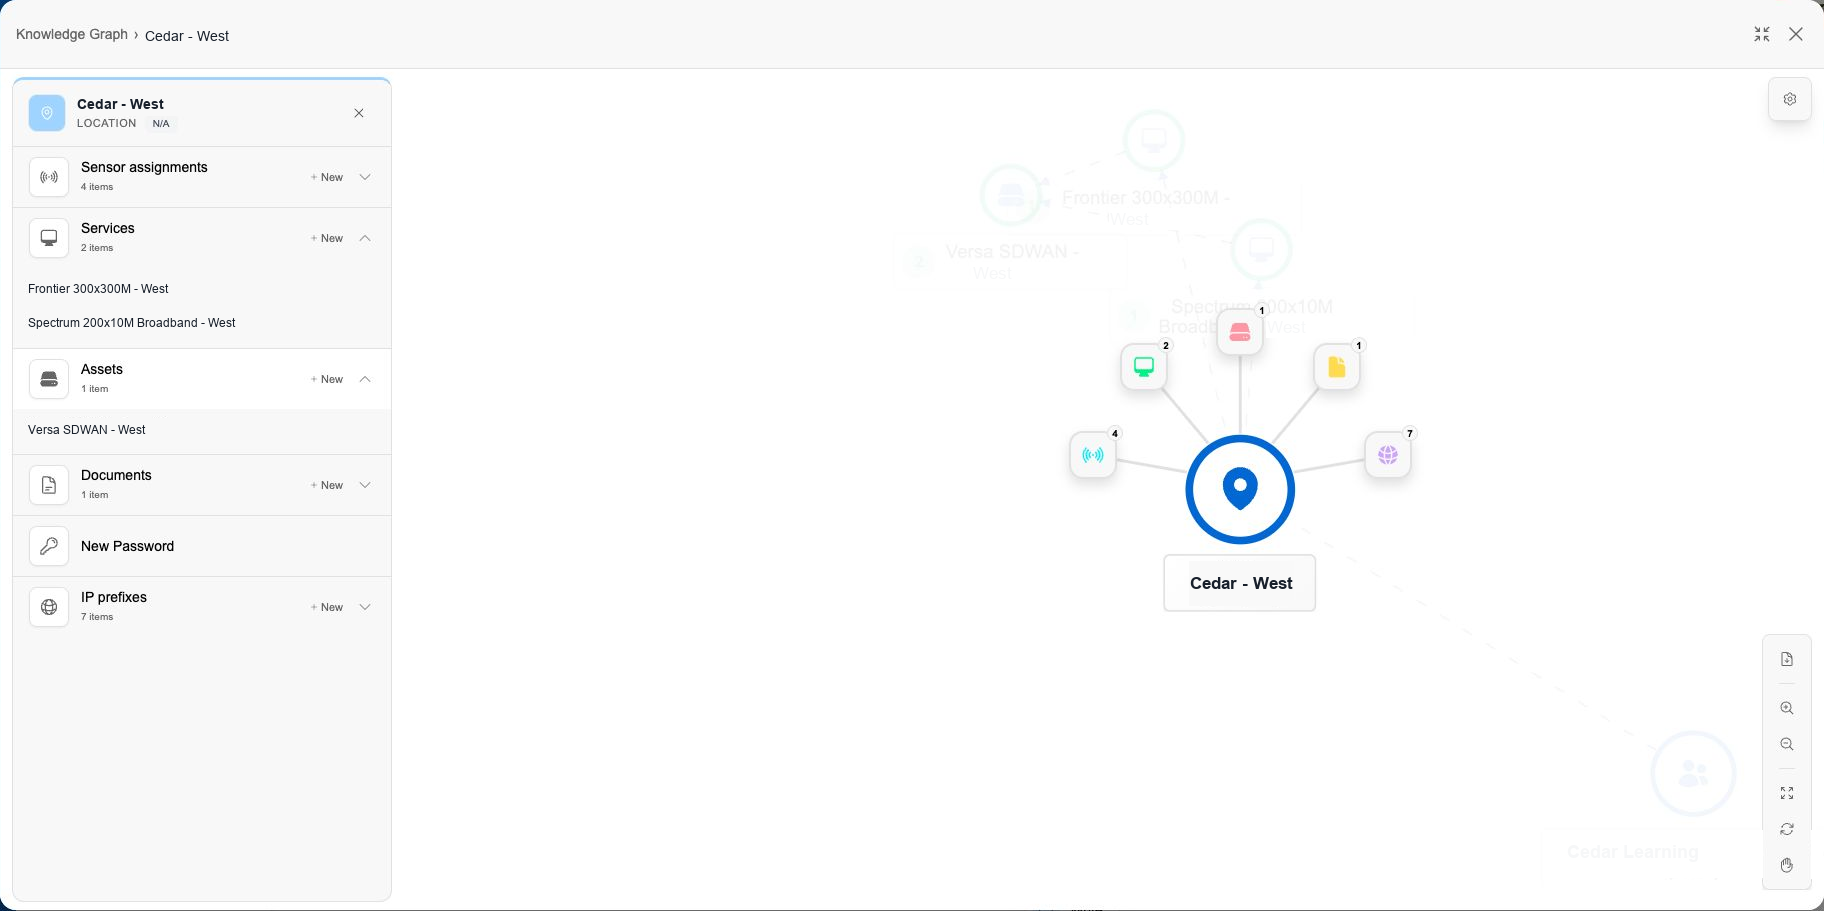
Task: Click the Documents file icon in panel
Action: [x=49, y=485]
